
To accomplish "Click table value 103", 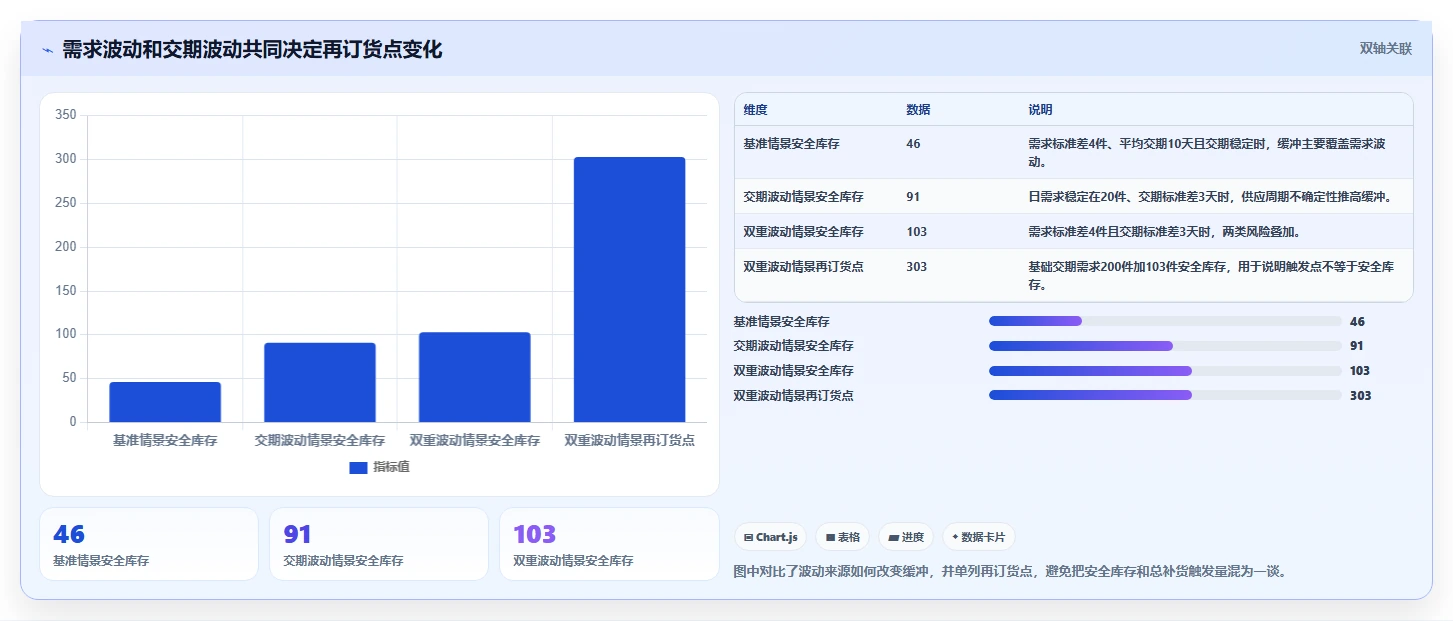I will (916, 232).
